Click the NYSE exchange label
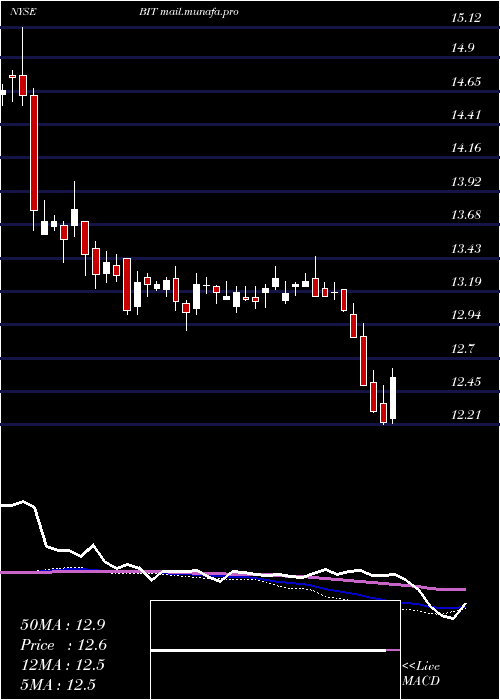Image resolution: width=500 pixels, height=700 pixels. tap(23, 12)
